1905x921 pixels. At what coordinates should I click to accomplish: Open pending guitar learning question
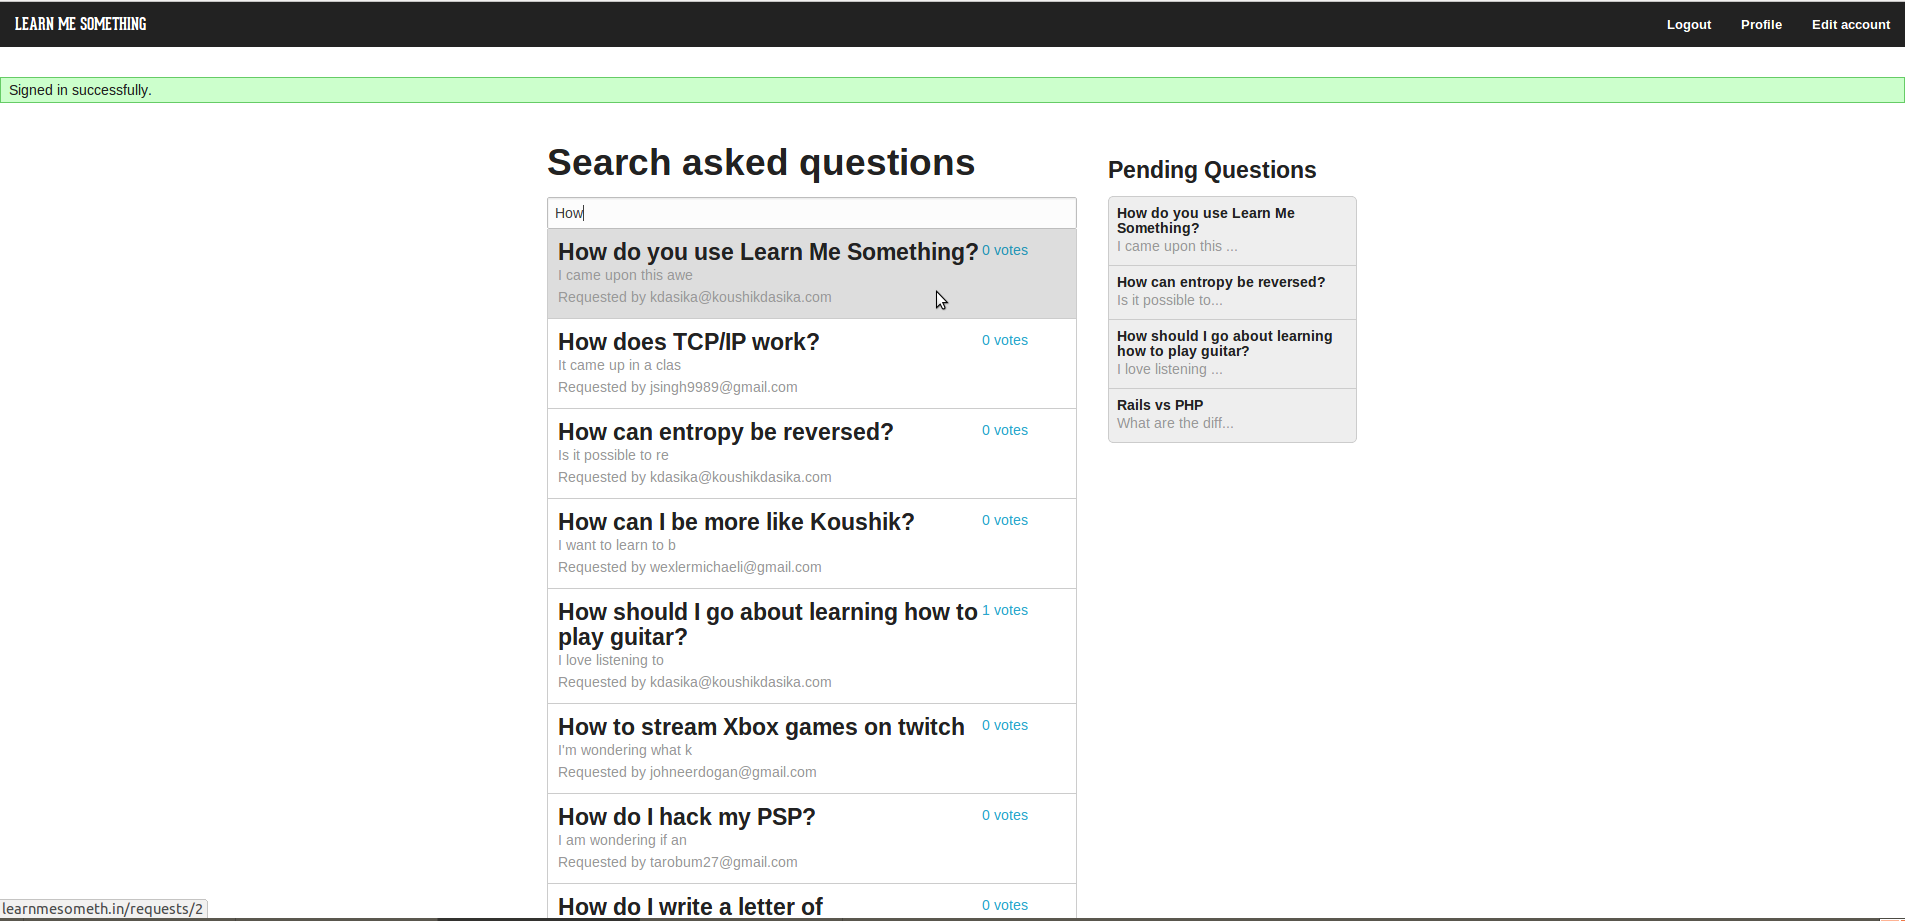point(1224,344)
